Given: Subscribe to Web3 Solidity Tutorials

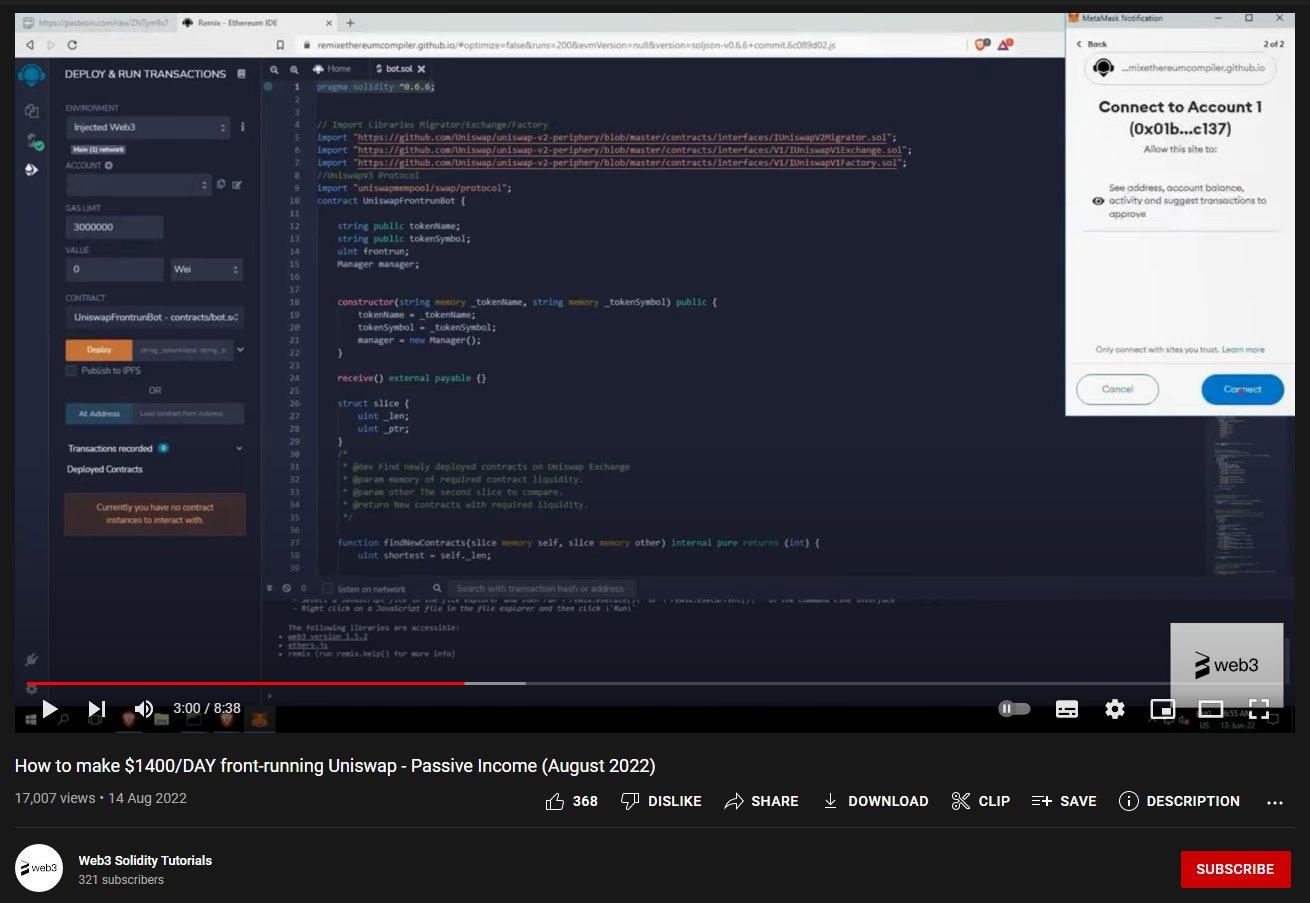Looking at the screenshot, I should click(x=1235, y=869).
